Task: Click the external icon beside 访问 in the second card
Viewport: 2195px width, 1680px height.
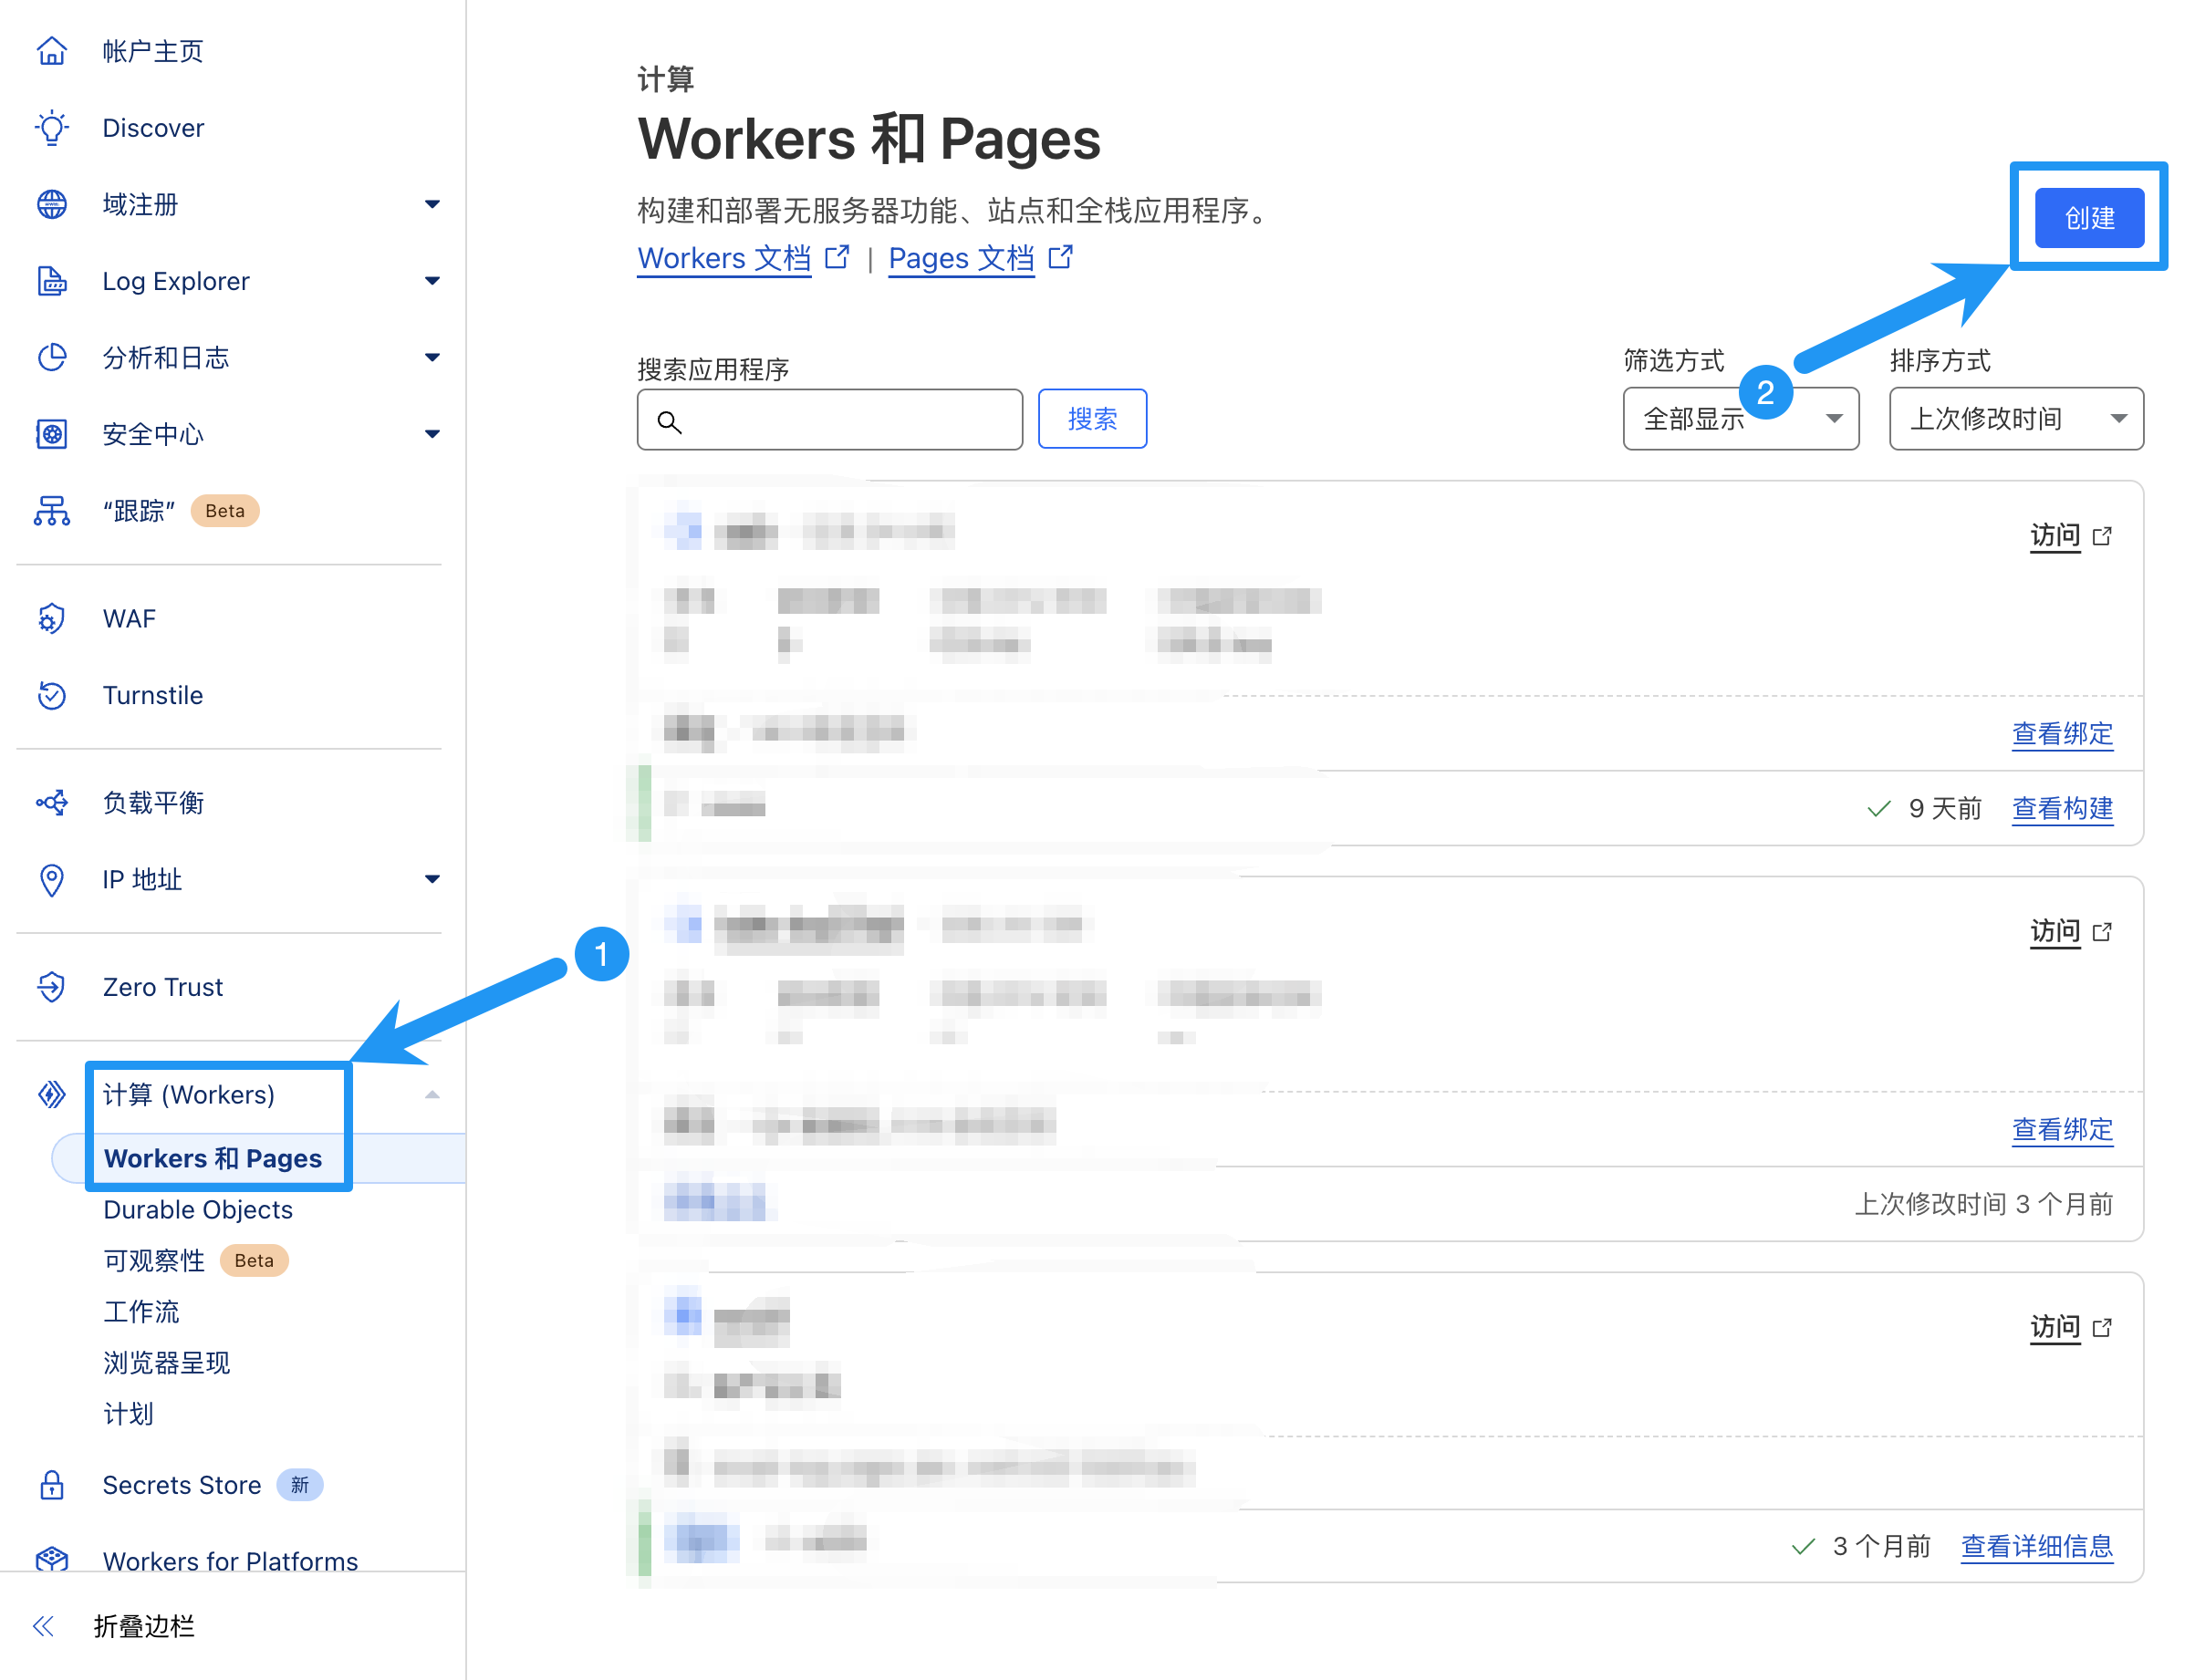Action: pos(2103,932)
